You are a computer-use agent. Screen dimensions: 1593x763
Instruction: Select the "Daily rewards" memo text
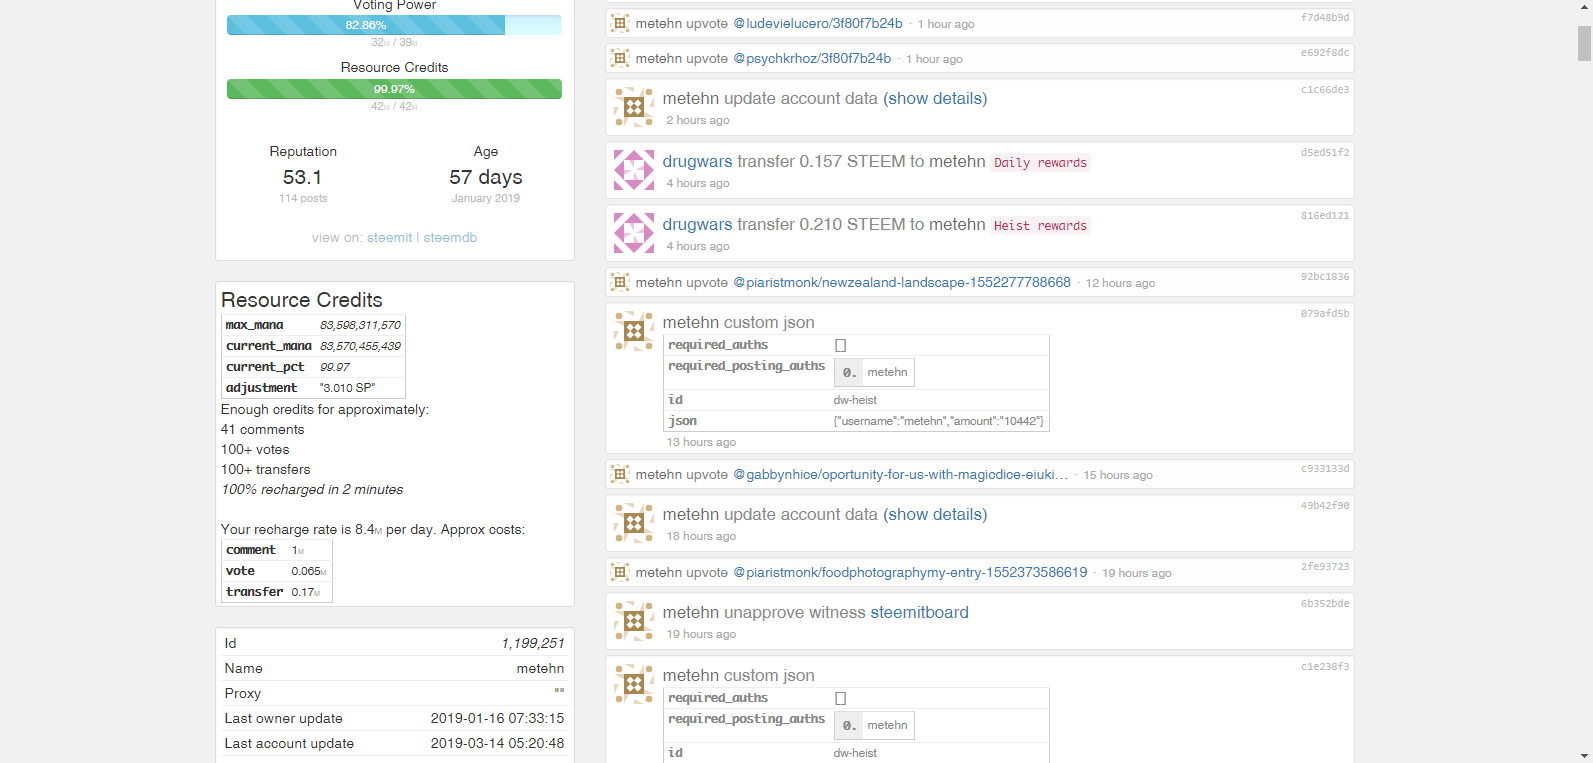1040,163
